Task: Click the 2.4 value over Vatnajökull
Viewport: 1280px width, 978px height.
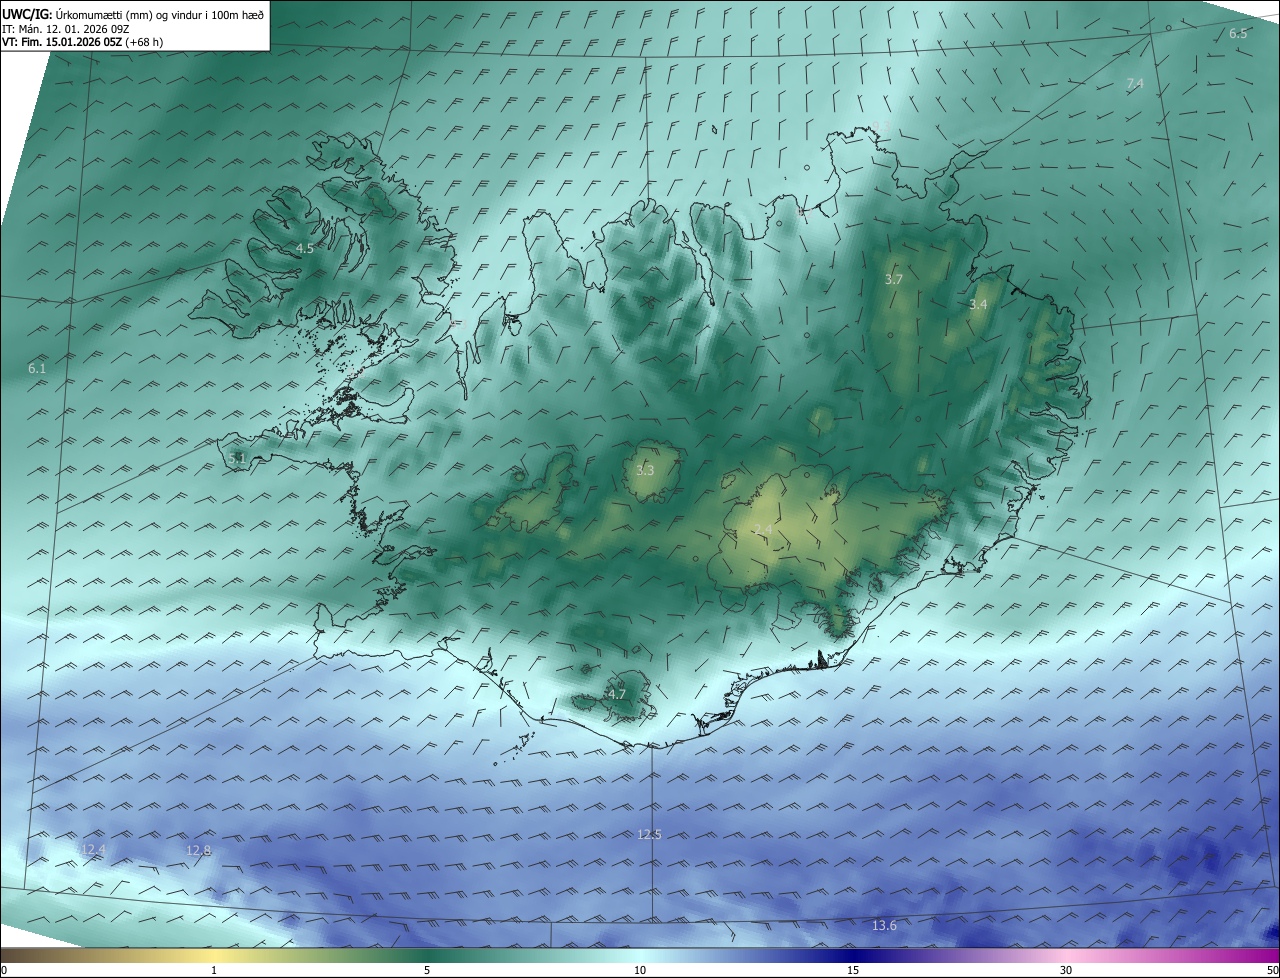Action: pyautogui.click(x=764, y=529)
